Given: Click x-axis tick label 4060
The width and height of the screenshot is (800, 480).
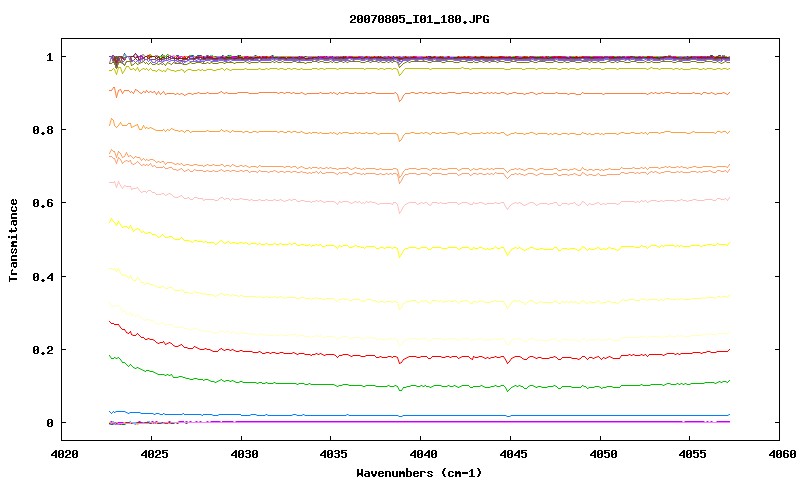Looking at the screenshot, I should pyautogui.click(x=783, y=454).
